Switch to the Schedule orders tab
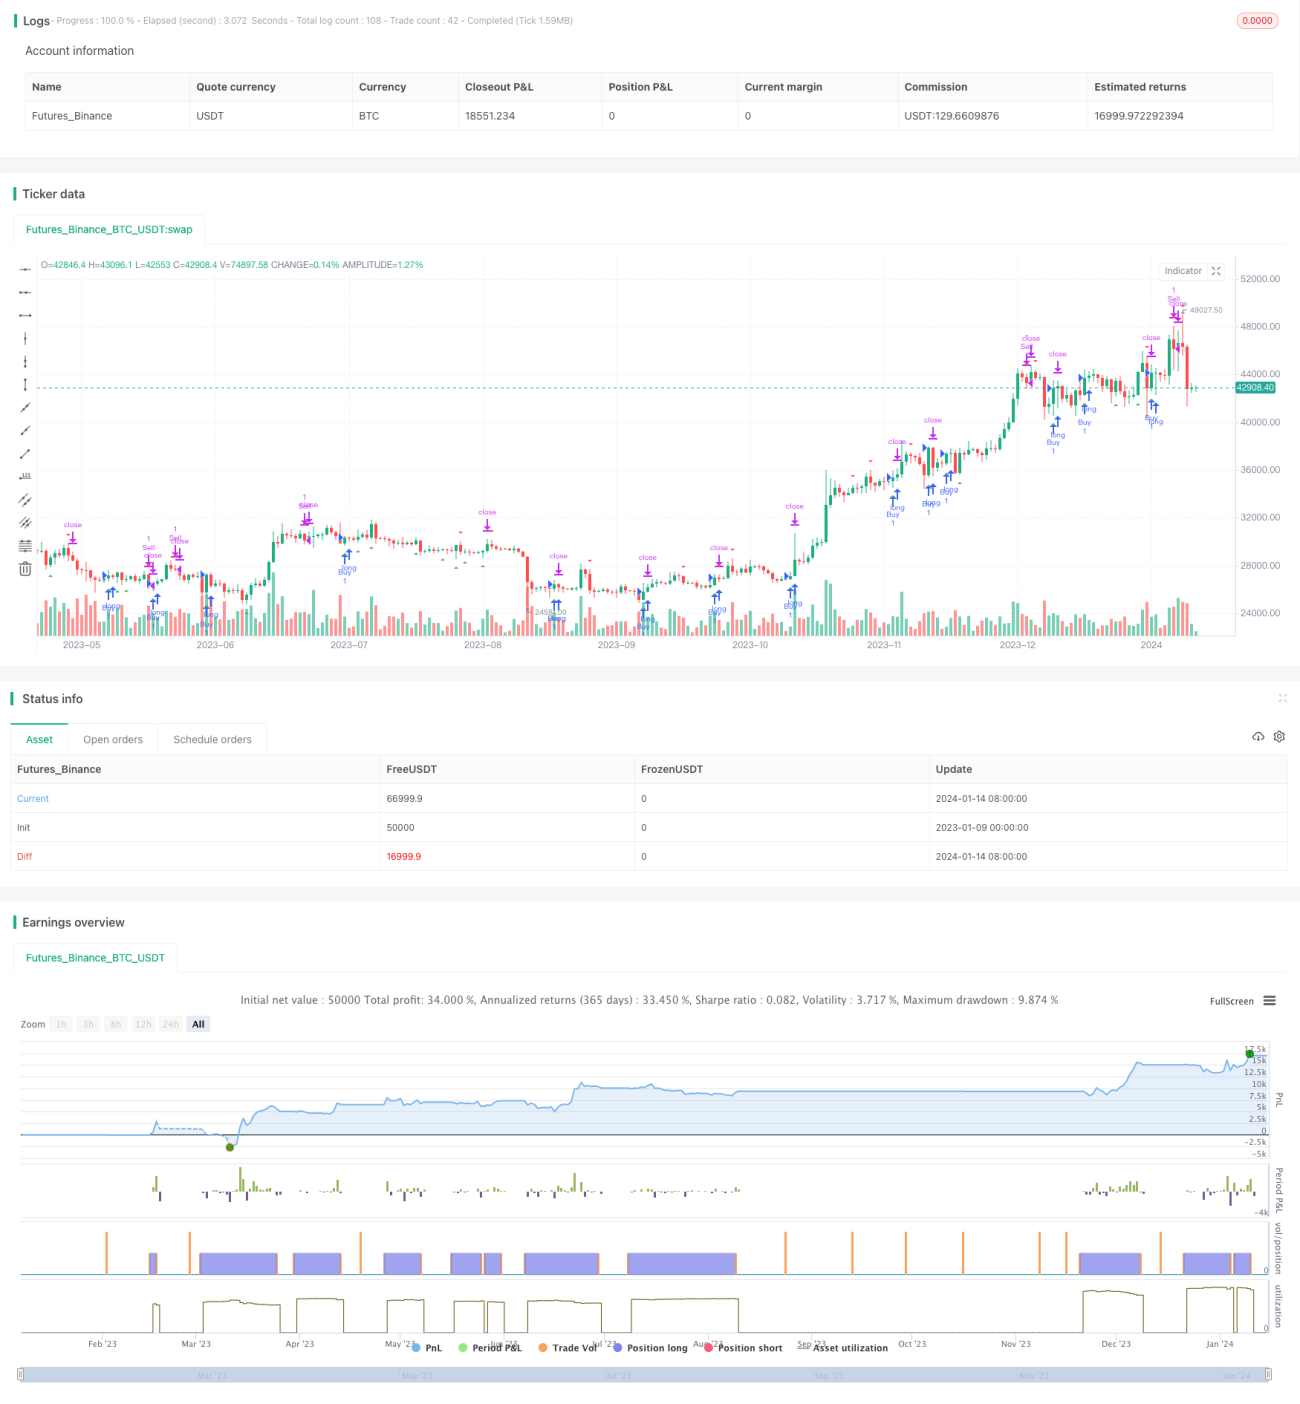The image size is (1300, 1404). (212, 740)
